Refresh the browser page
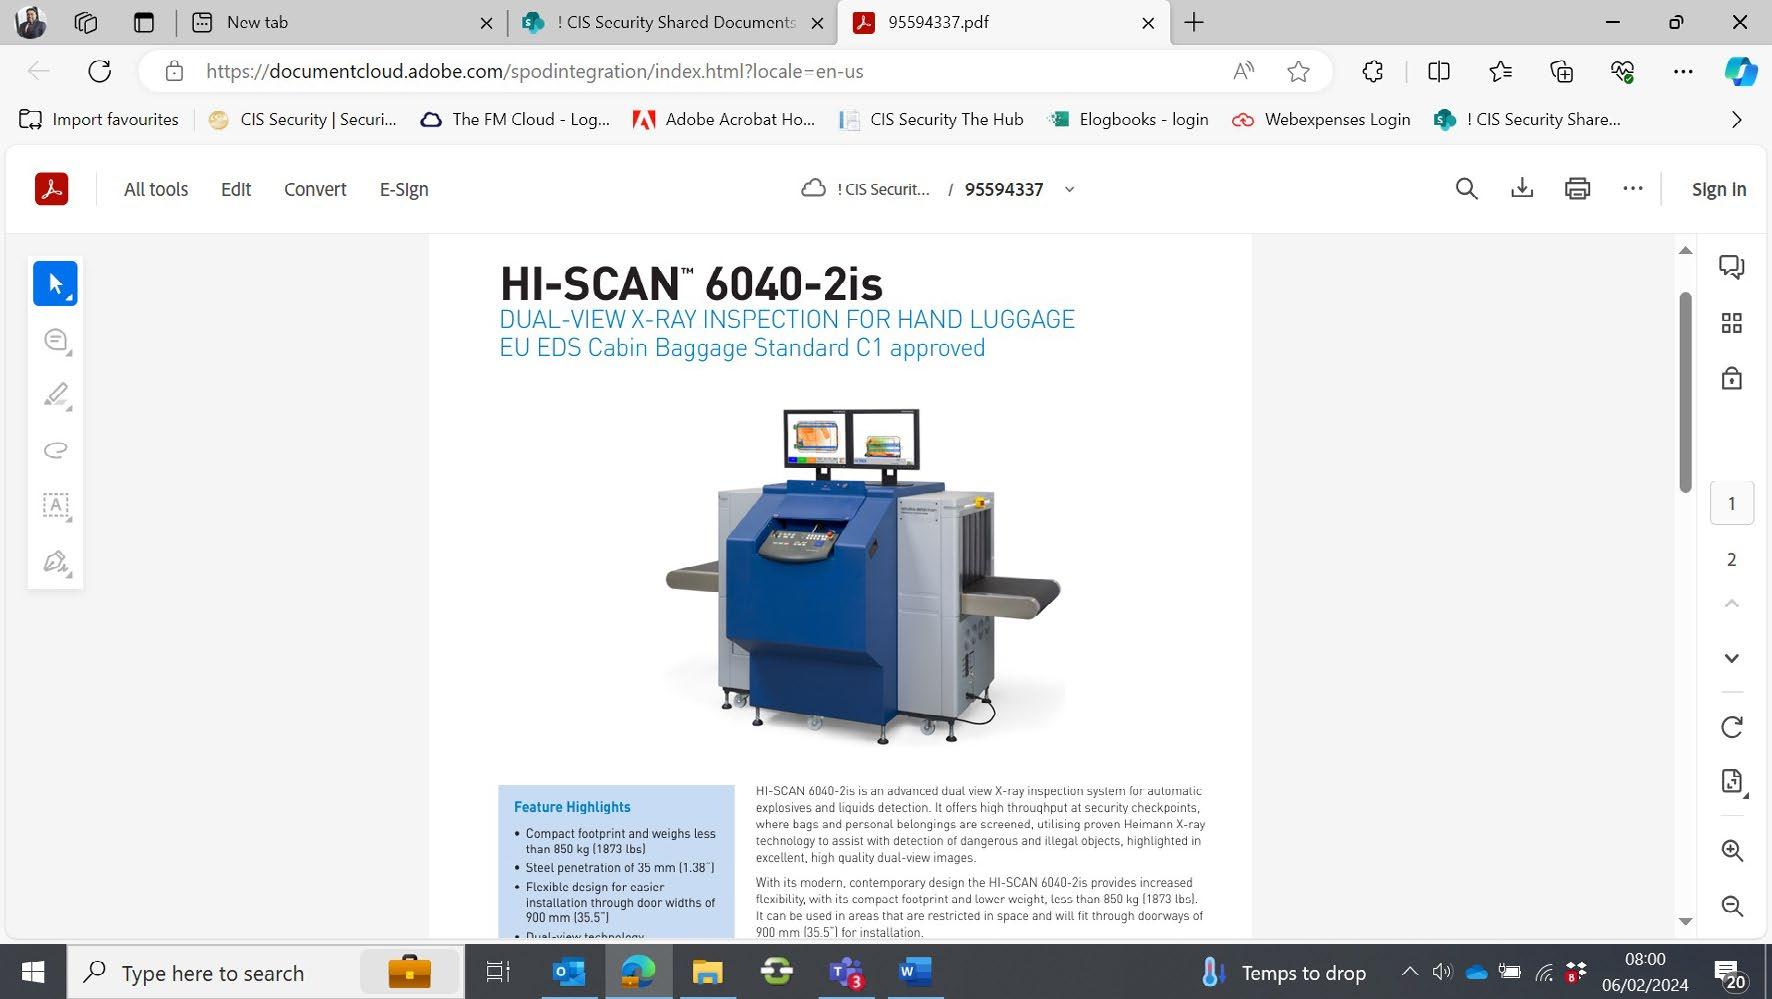The height and width of the screenshot is (999, 1772). click(99, 71)
